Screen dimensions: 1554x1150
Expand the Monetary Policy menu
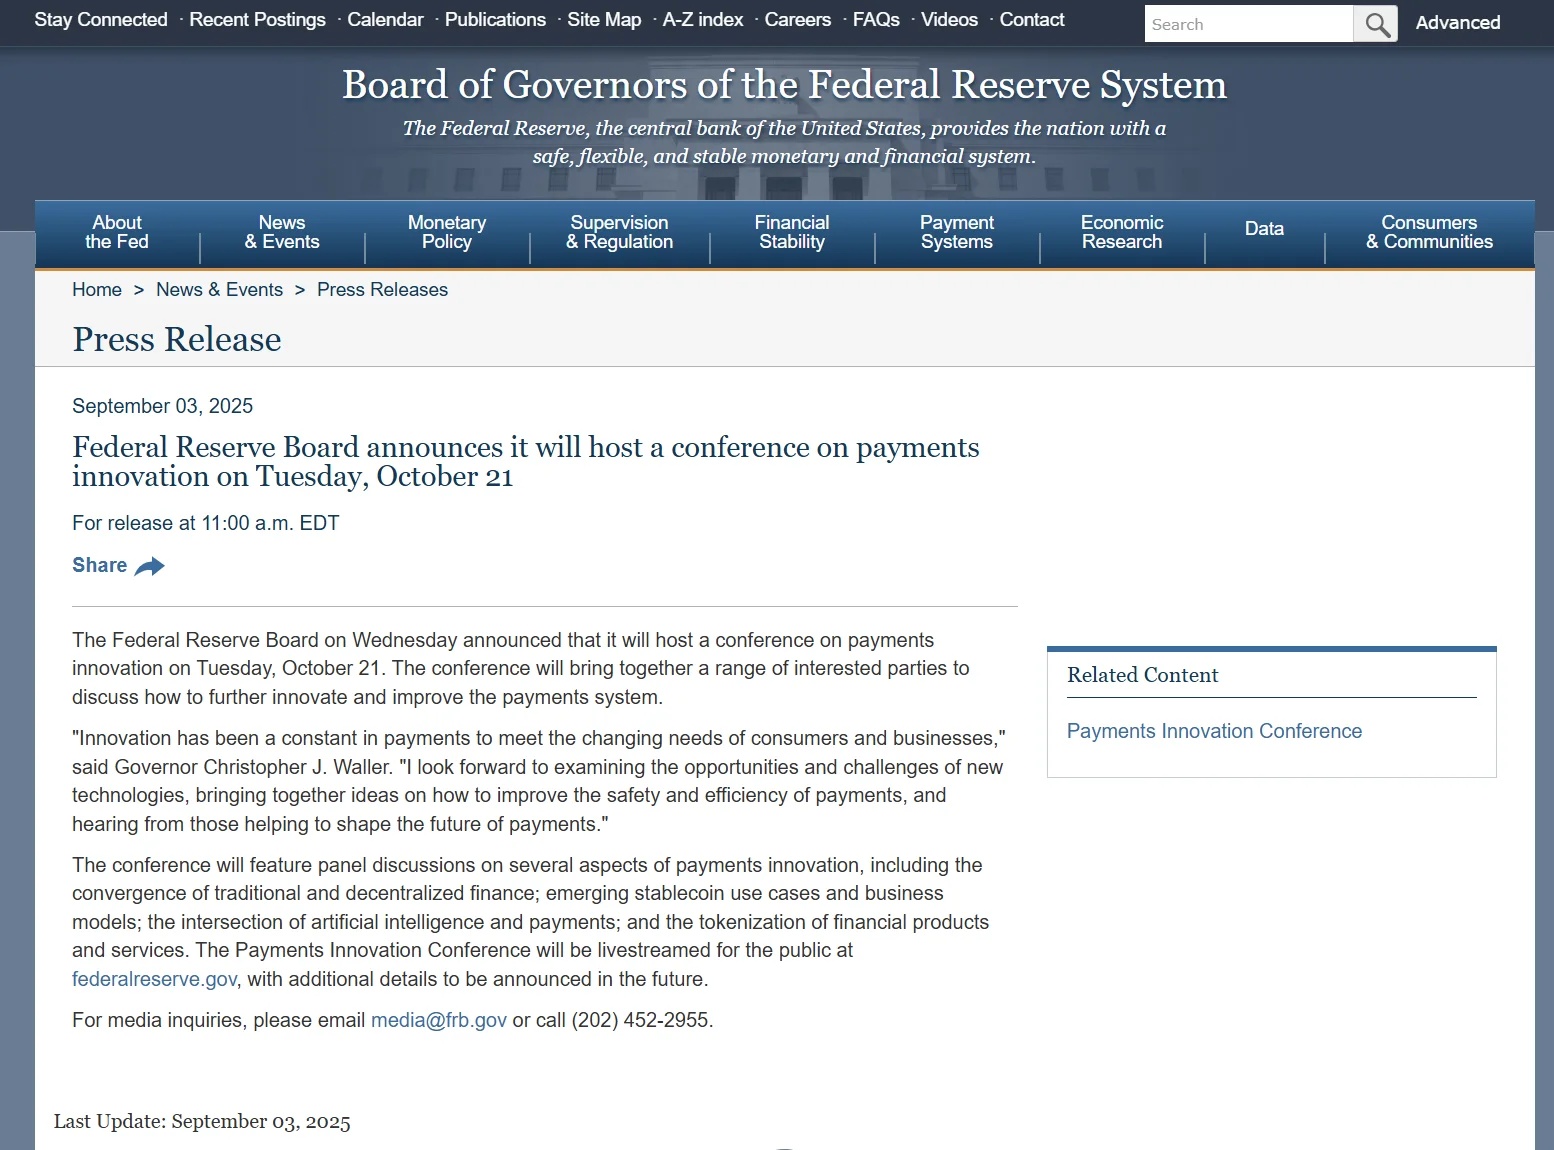coord(446,232)
